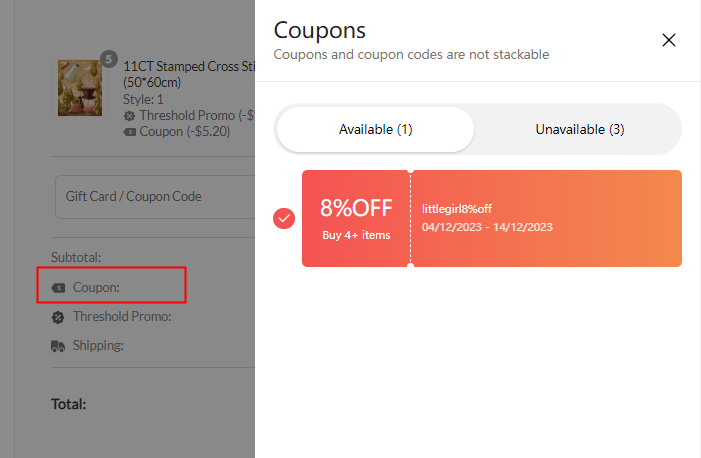Select the 8%OFF coupon card
The height and width of the screenshot is (458, 701).
[492, 218]
